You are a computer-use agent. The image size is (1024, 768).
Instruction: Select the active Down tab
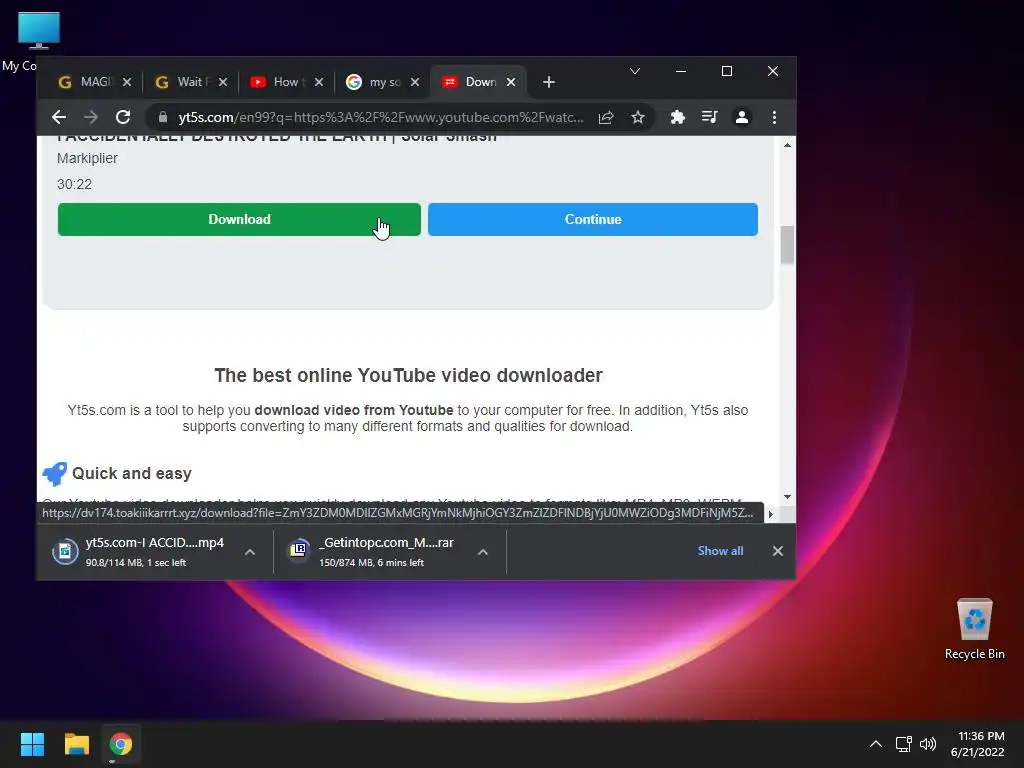(480, 82)
